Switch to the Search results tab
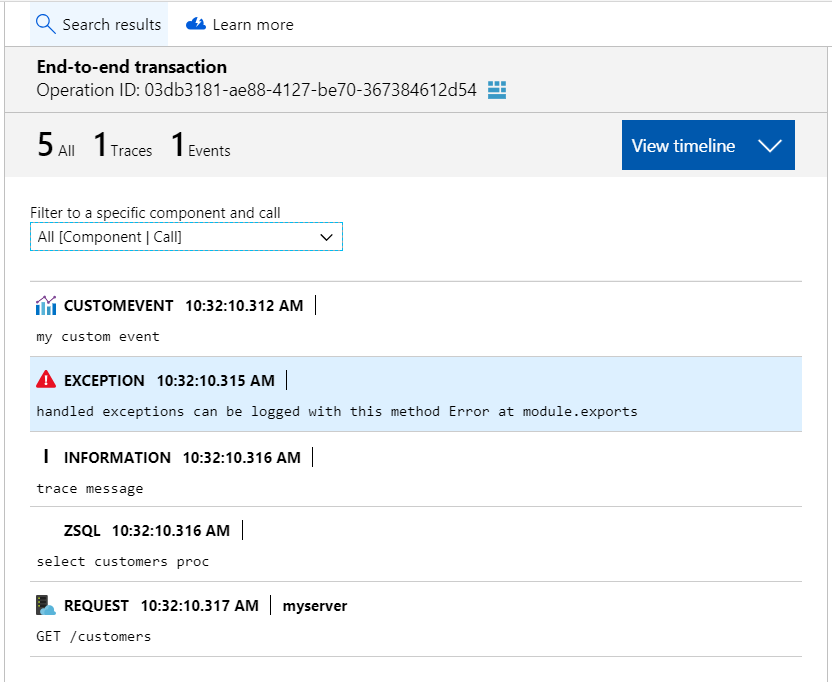This screenshot has height=682, width=832. (x=98, y=23)
